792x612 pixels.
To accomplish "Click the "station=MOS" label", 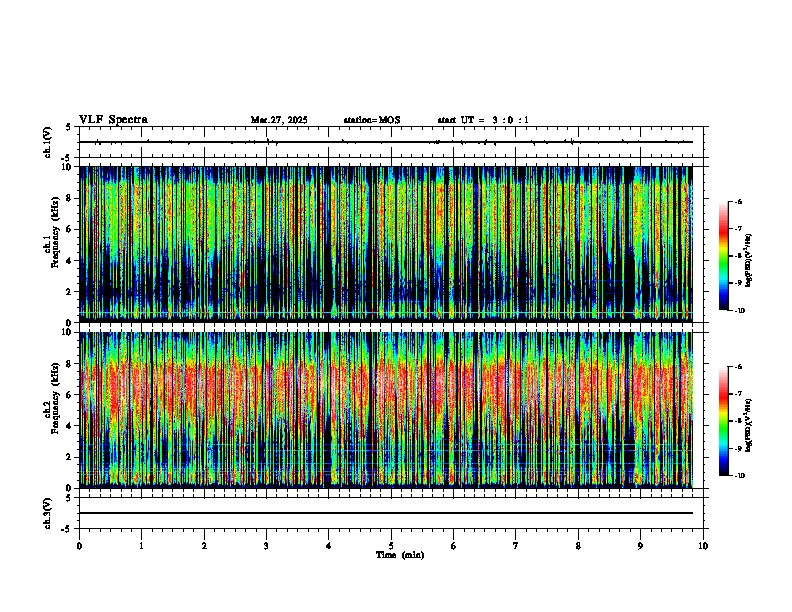I will pos(372,120).
